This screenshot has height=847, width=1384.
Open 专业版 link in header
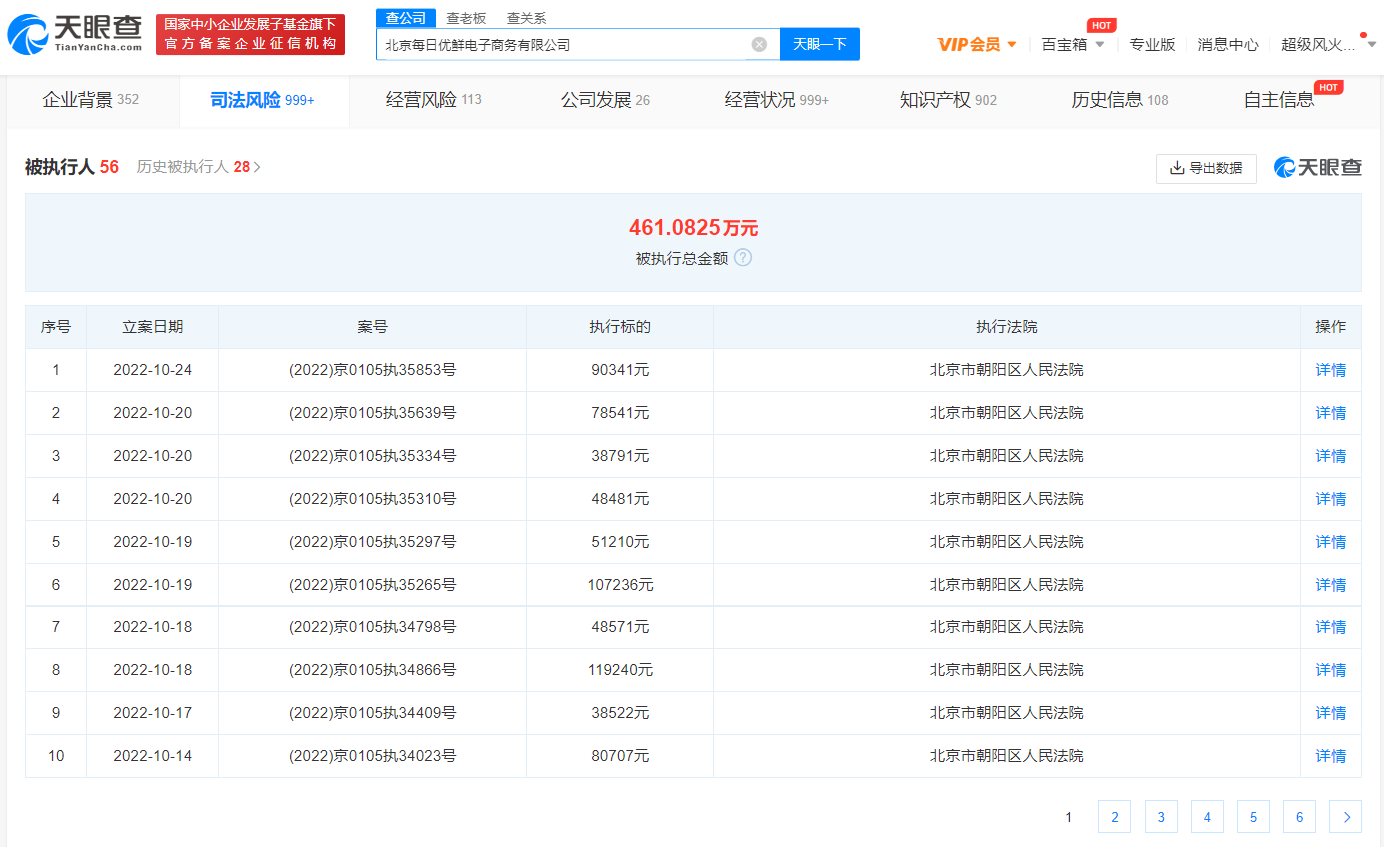coord(1152,44)
